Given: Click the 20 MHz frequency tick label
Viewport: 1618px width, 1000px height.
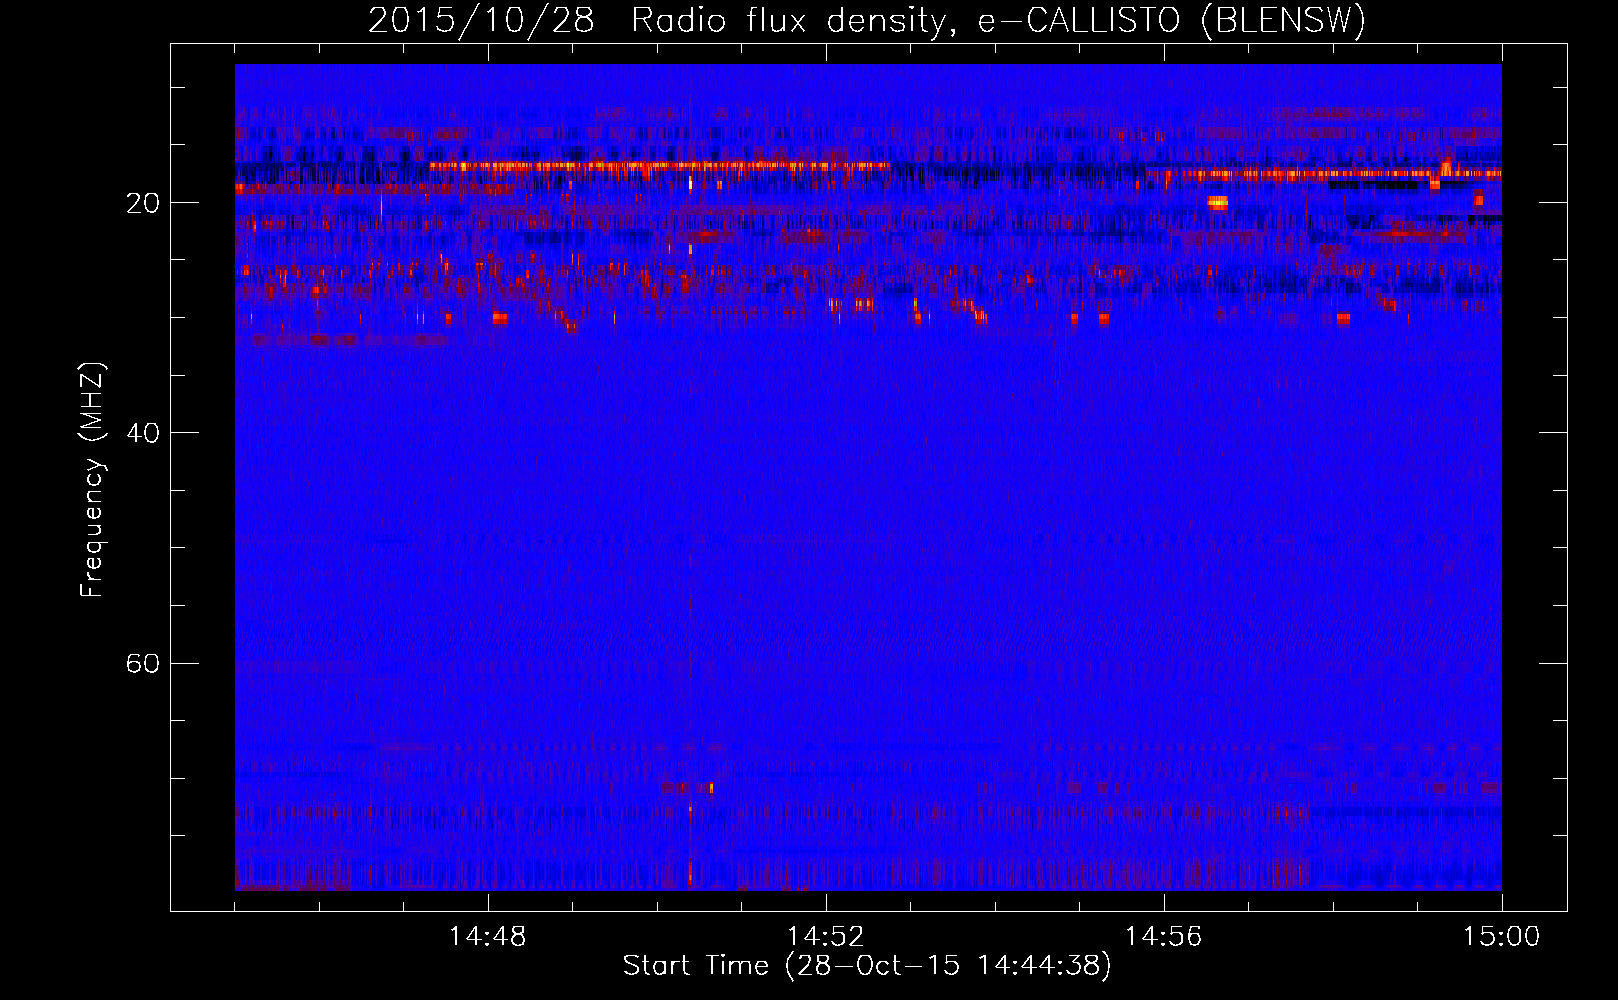Looking at the screenshot, I should point(143,203).
